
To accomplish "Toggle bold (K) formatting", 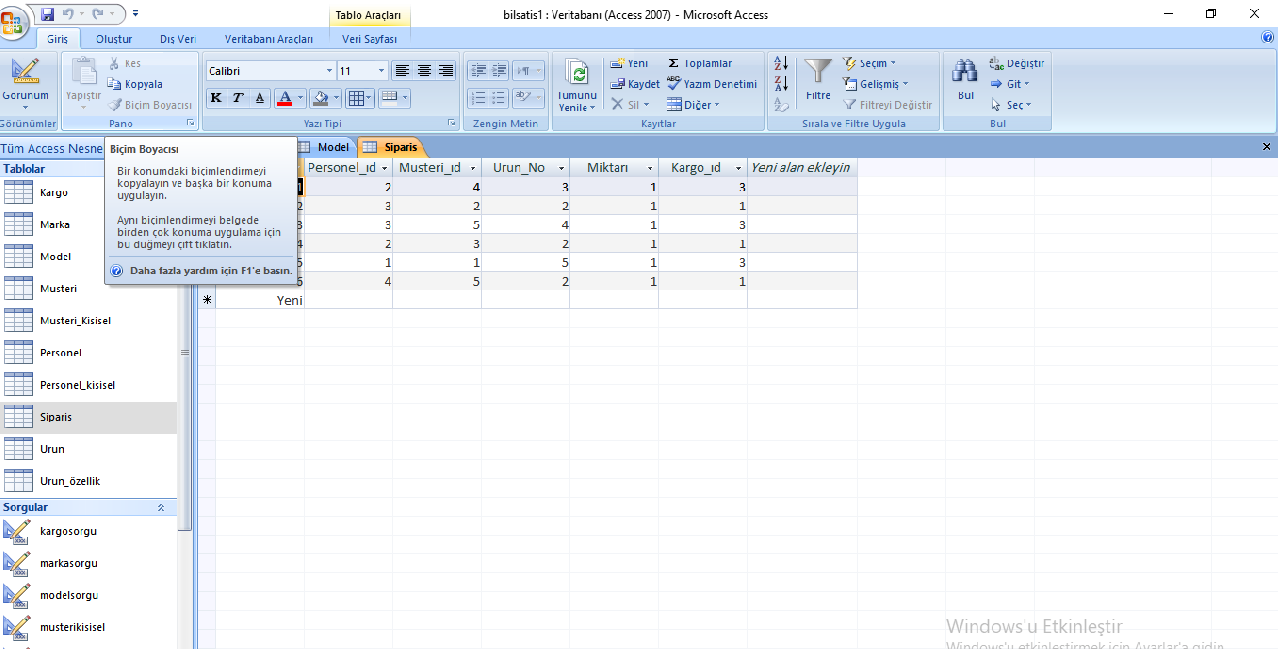I will [216, 98].
